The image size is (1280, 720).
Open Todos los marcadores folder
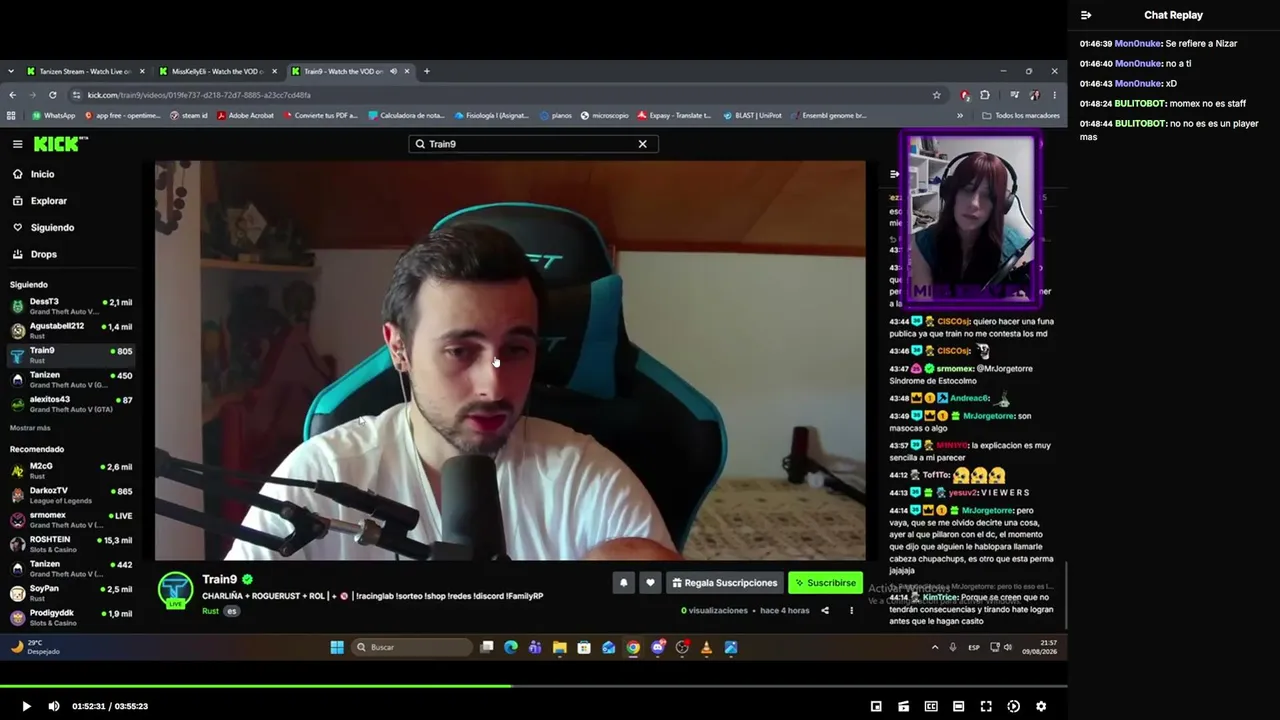(1021, 115)
